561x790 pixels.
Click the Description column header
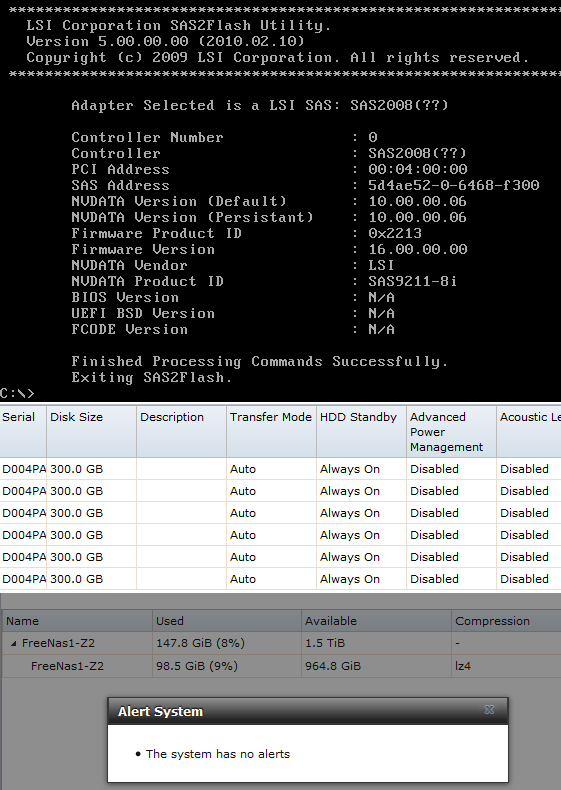click(x=181, y=432)
